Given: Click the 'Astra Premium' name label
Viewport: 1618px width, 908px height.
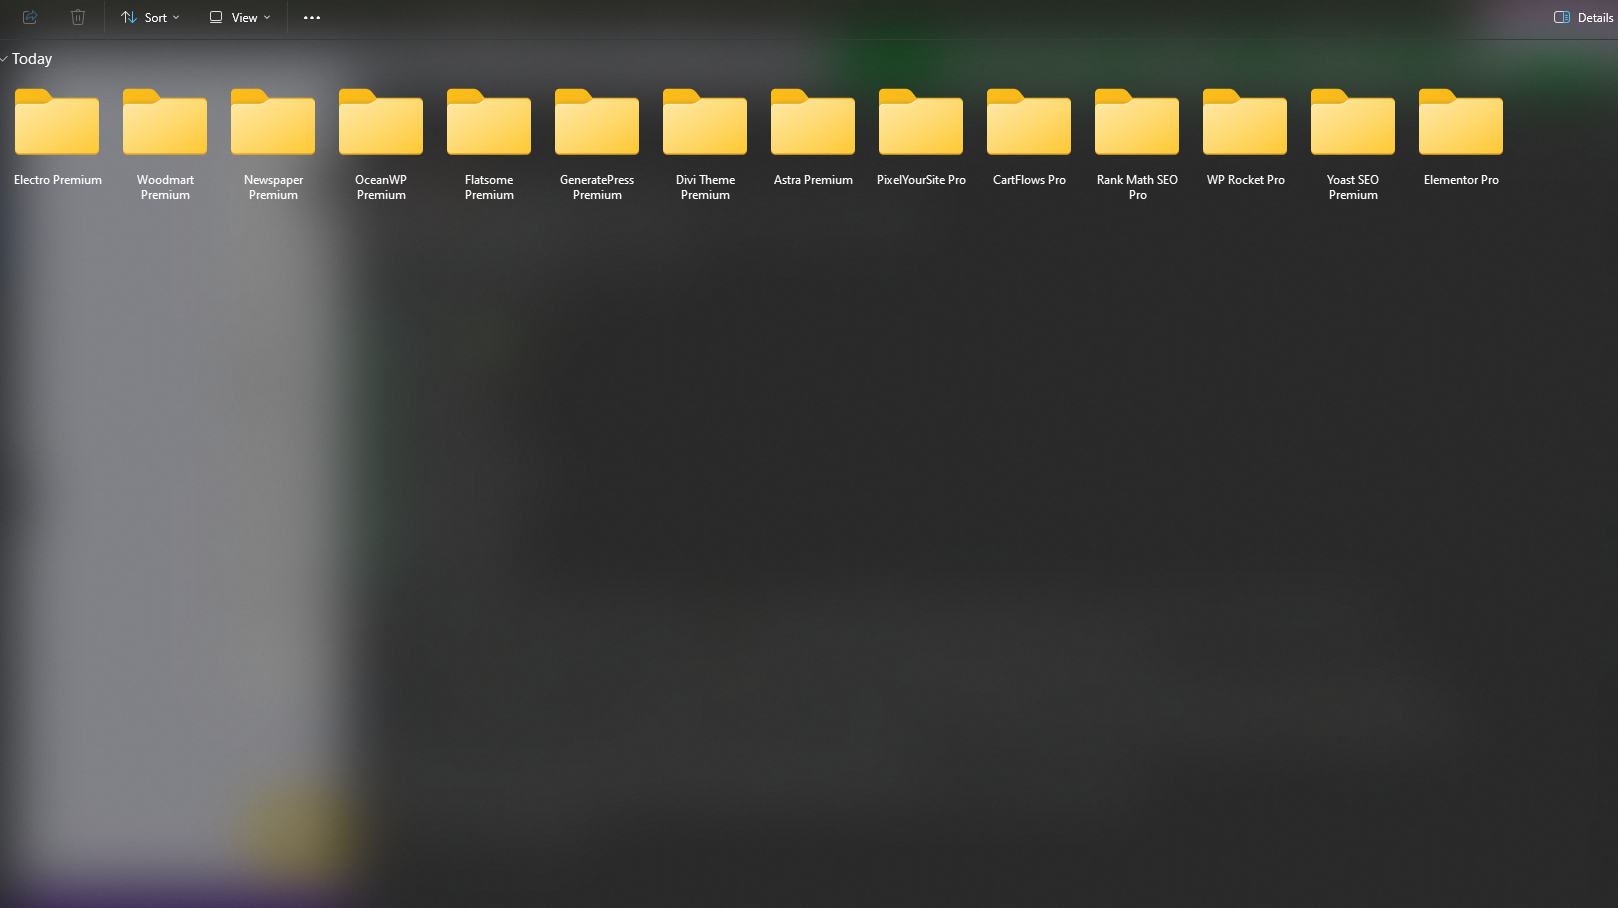Looking at the screenshot, I should [x=813, y=180].
